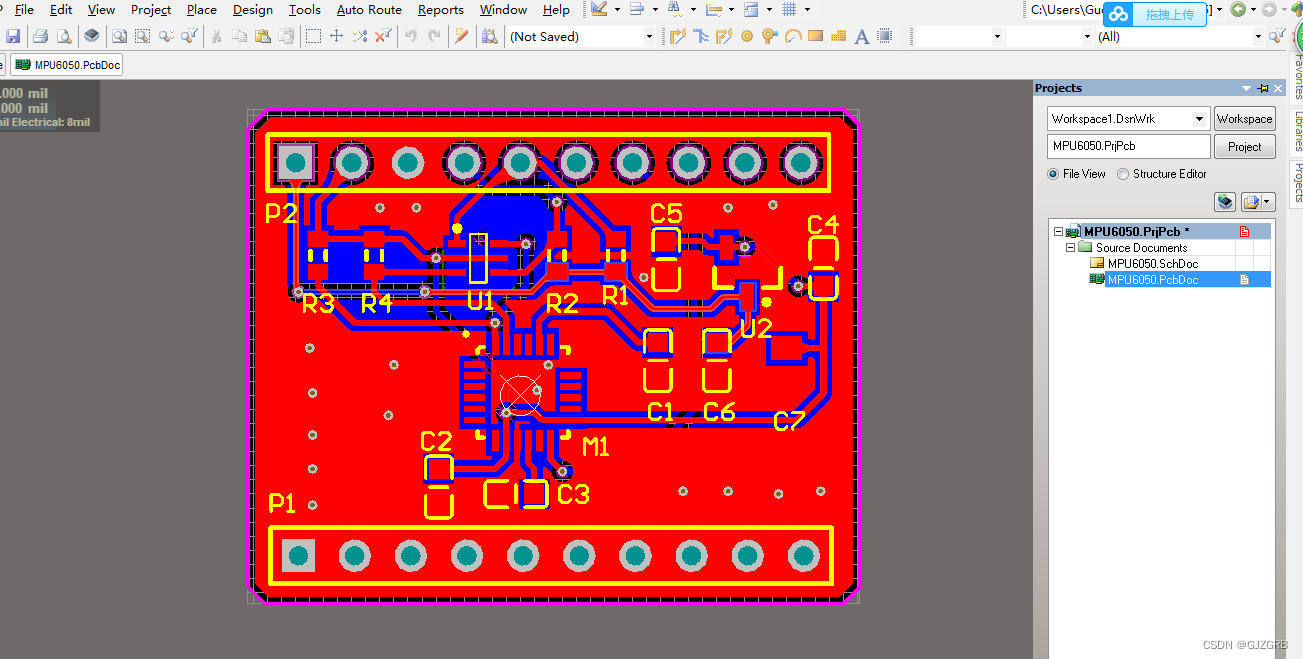The width and height of the screenshot is (1303, 659).
Task: Click the Clear Filter red X icon
Action: (383, 36)
